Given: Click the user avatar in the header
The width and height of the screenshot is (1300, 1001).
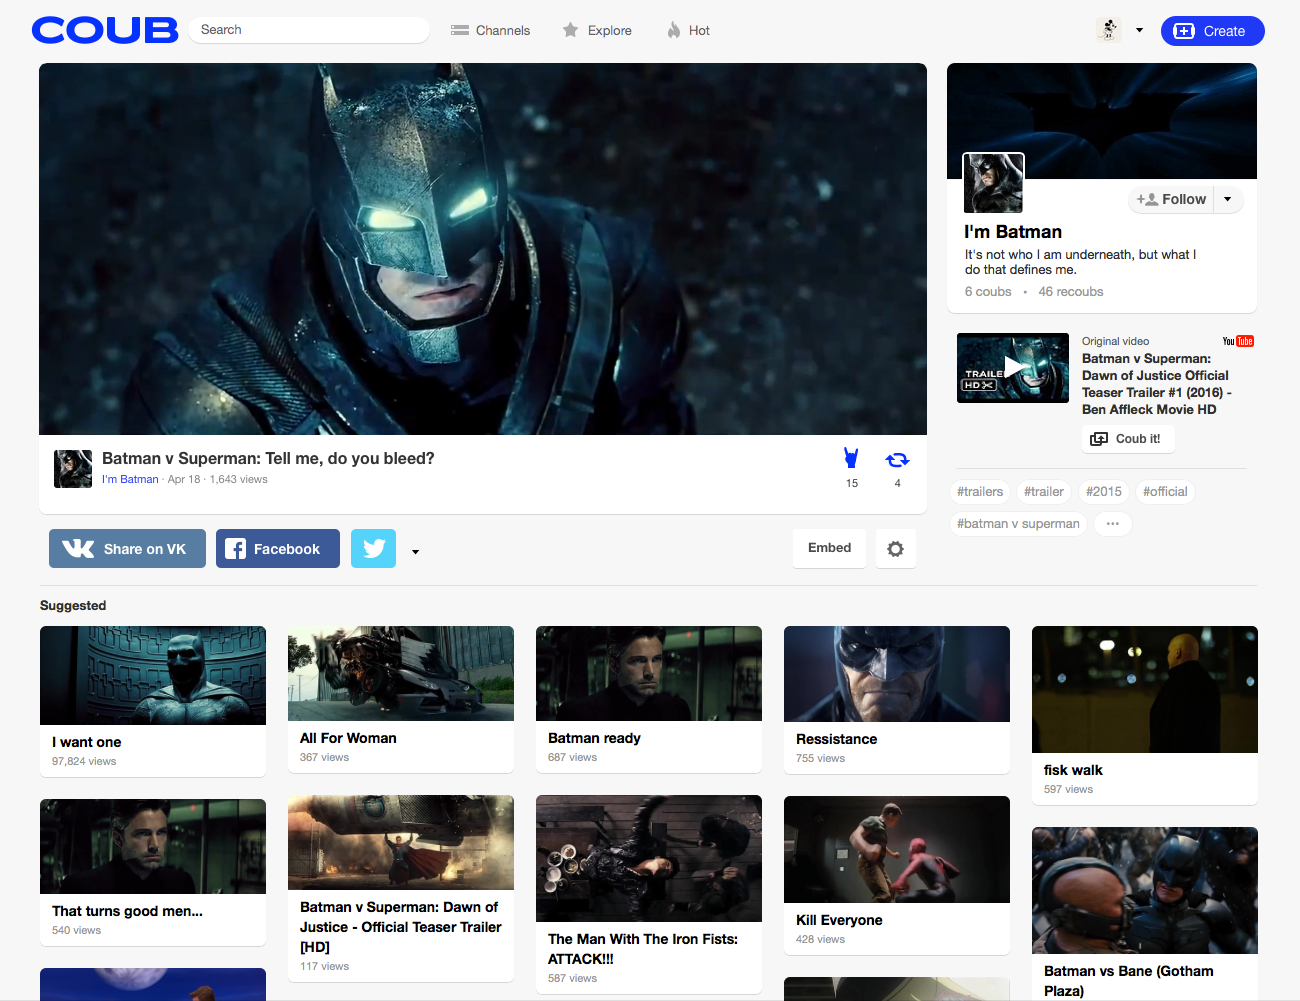Looking at the screenshot, I should [1108, 30].
